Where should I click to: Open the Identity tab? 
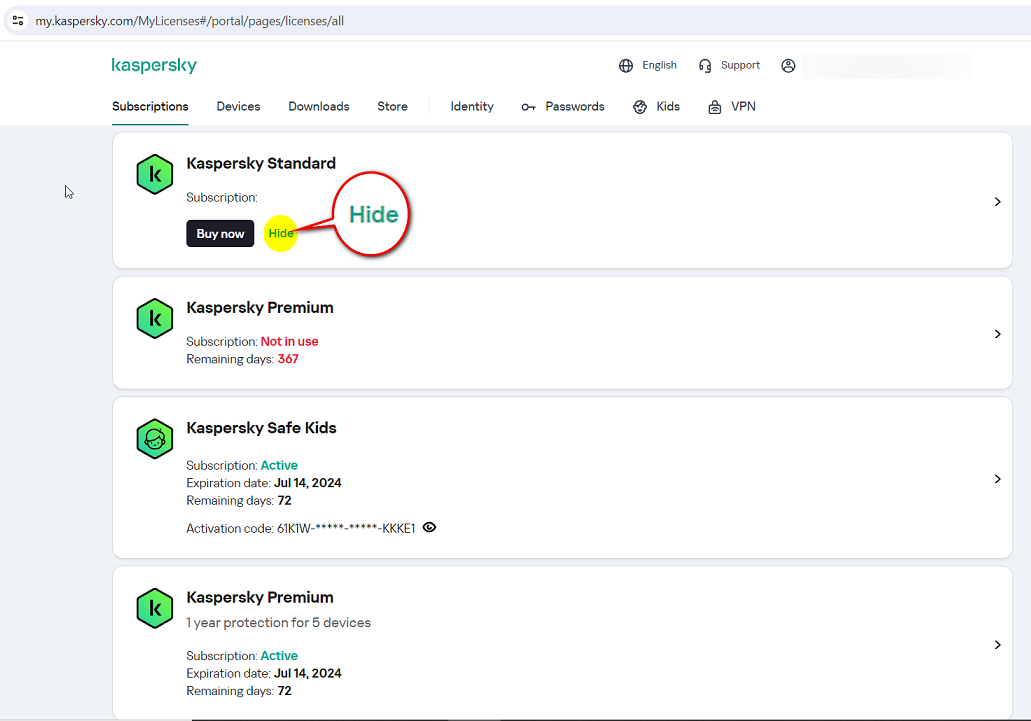pos(472,107)
